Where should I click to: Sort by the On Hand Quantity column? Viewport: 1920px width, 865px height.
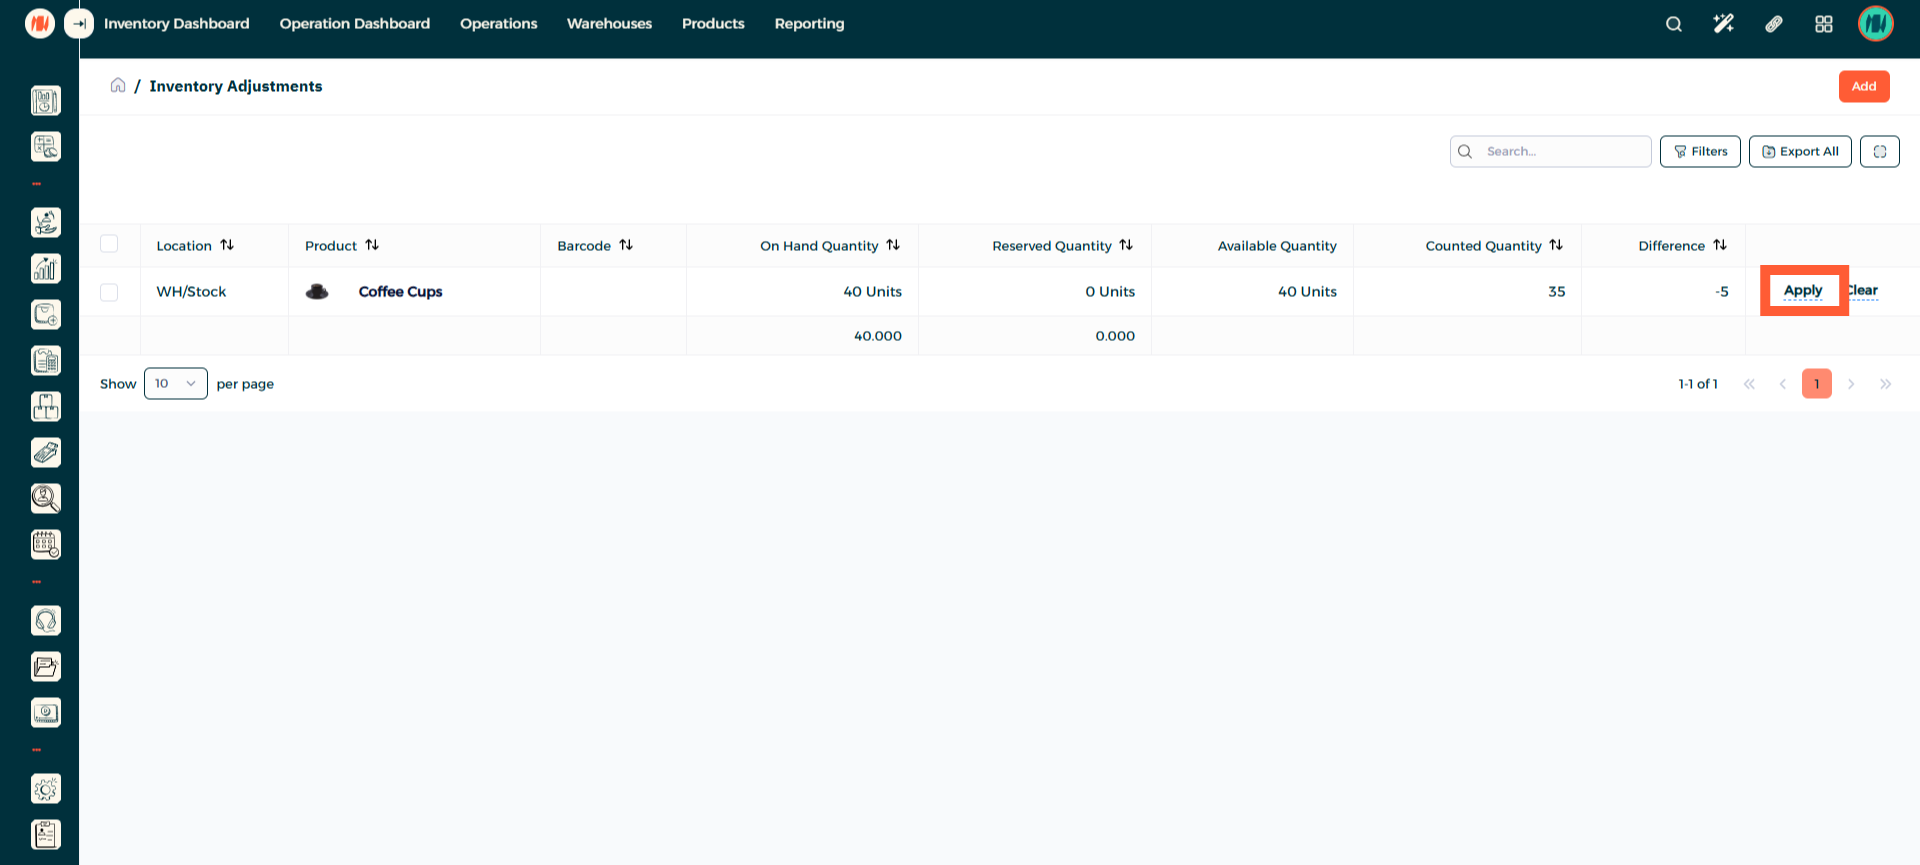tap(893, 245)
